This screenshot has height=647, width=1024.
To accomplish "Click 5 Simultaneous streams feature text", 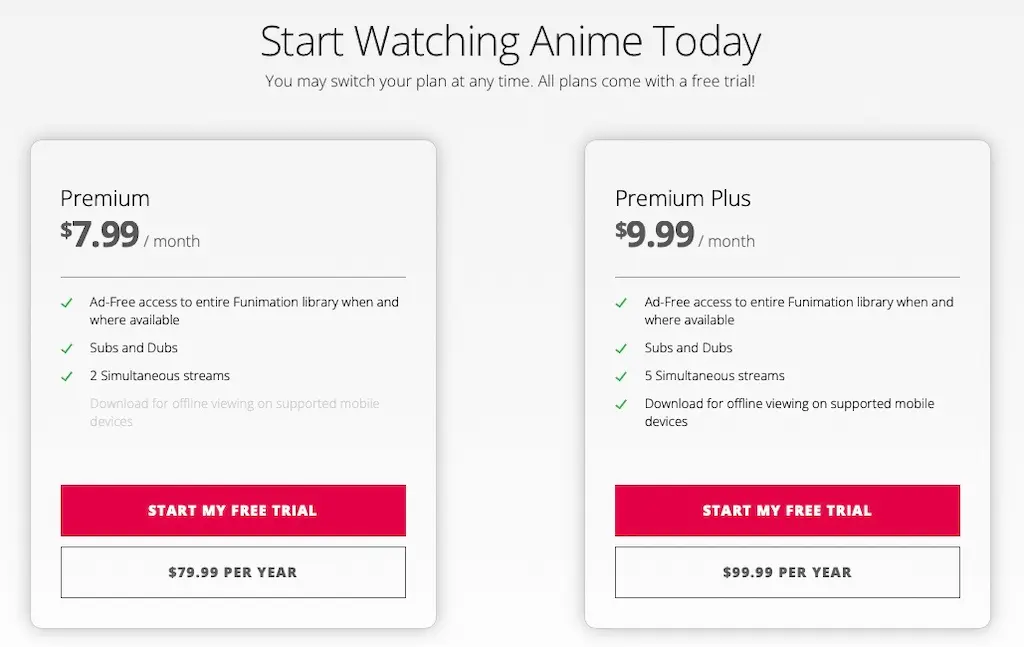I will tap(714, 375).
